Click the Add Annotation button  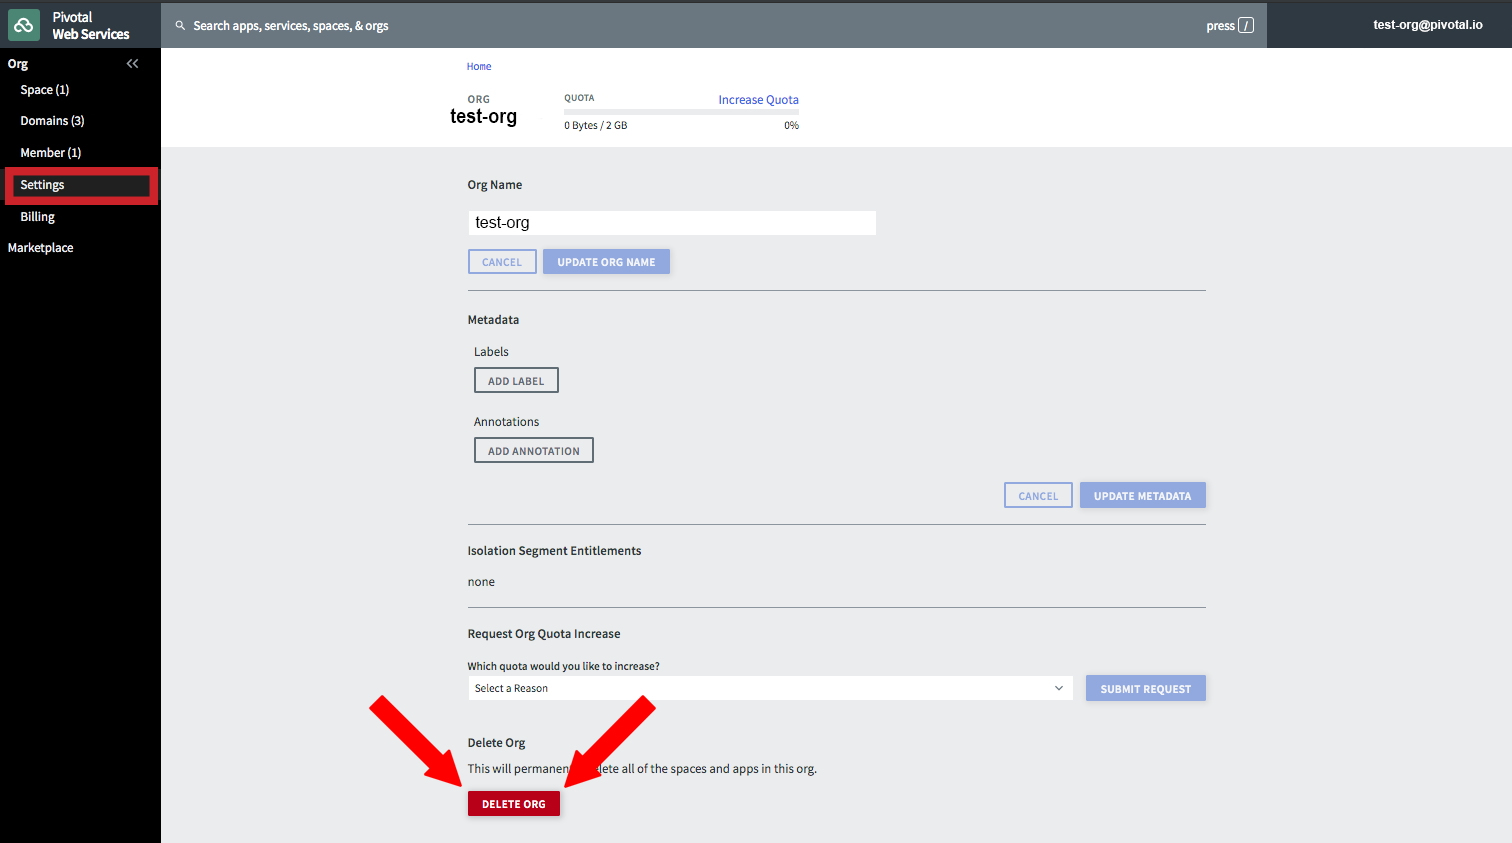533,451
